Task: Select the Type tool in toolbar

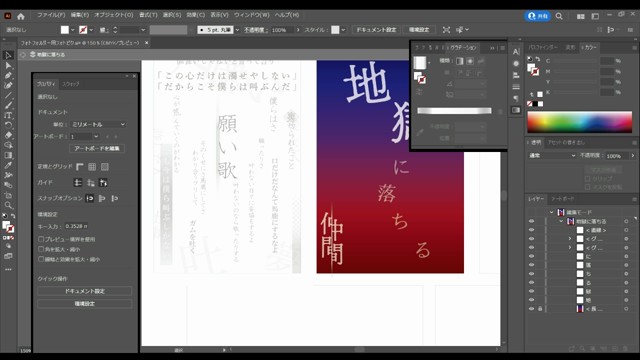Action: point(8,115)
